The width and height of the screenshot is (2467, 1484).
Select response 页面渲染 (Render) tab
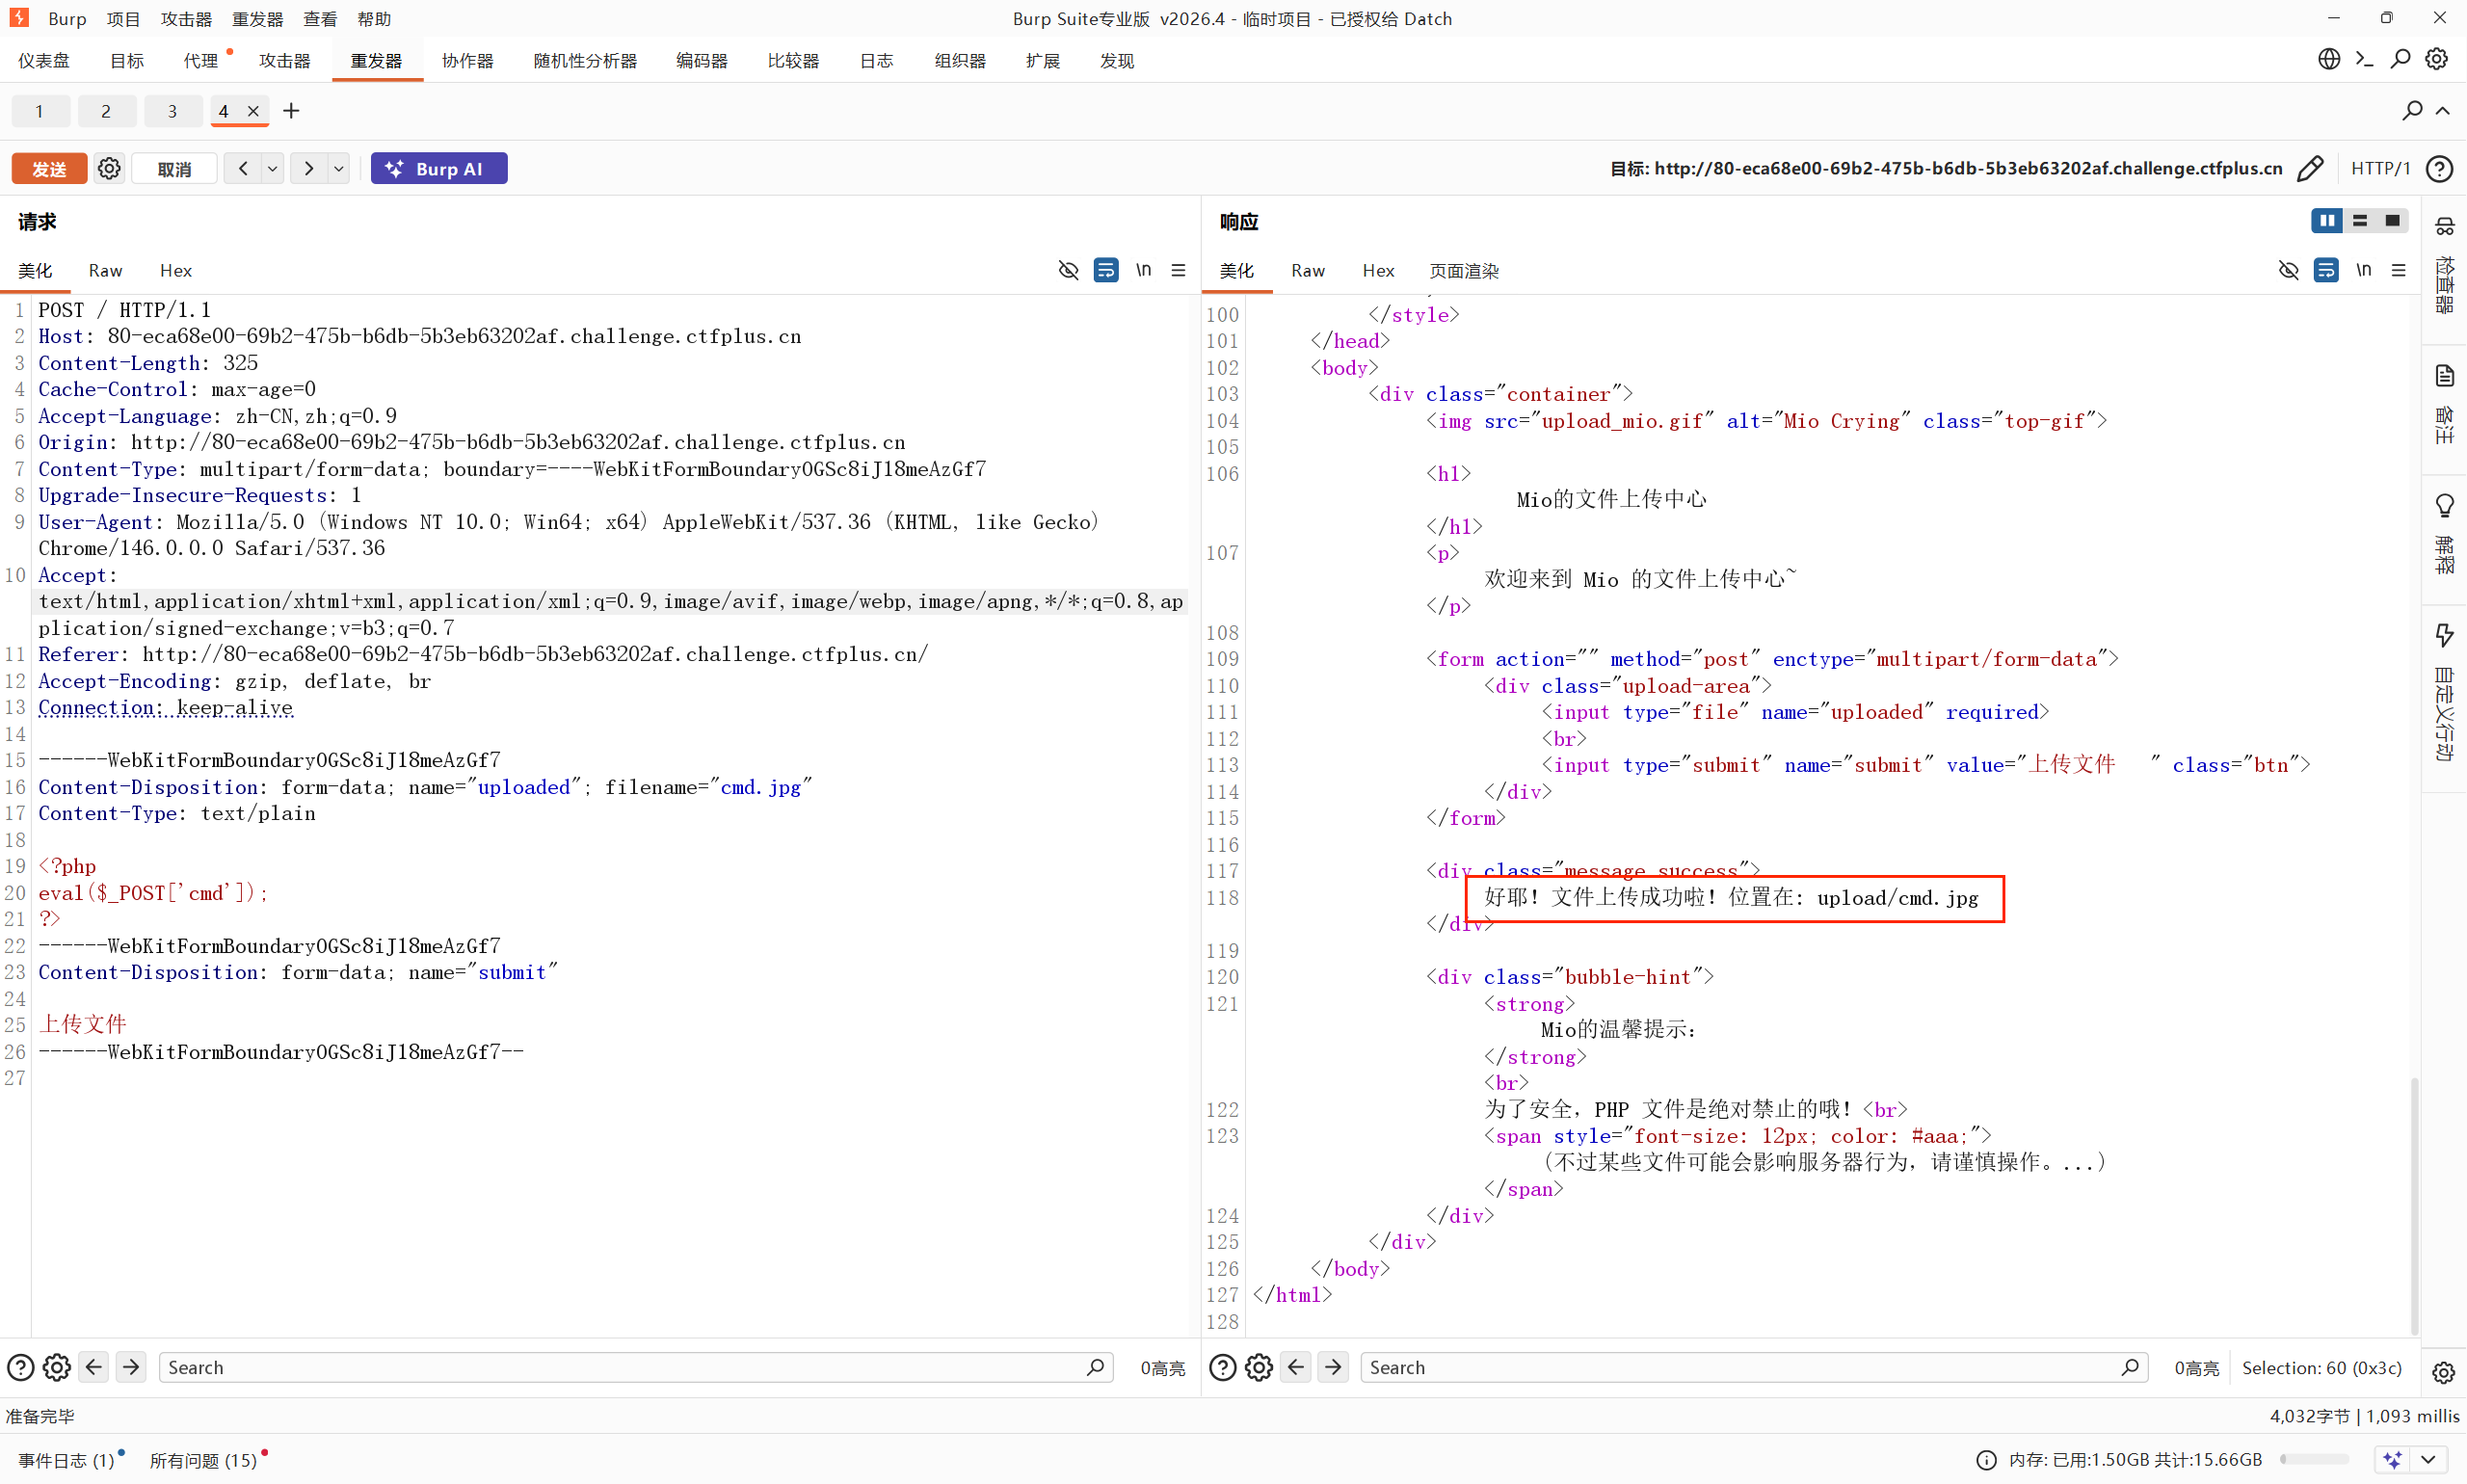tap(1464, 271)
